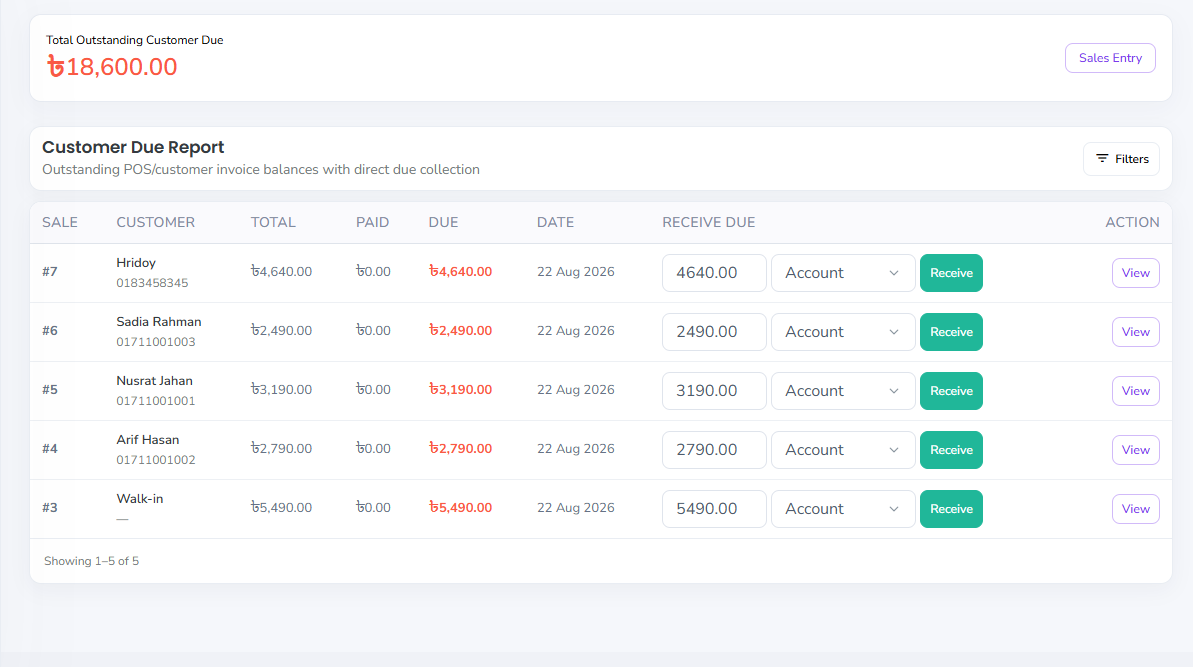Click the PAID column header
Viewport: 1193px width, 667px height.
(x=372, y=222)
